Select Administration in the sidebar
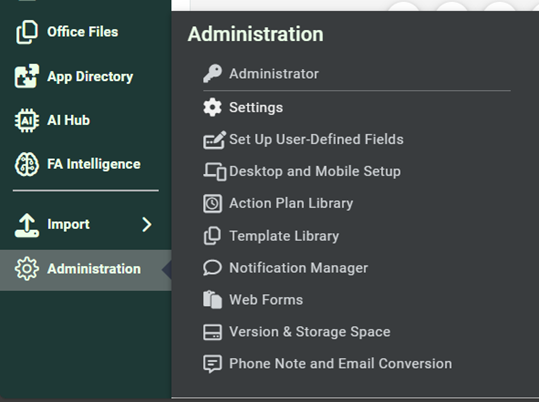This screenshot has width=539, height=402. pyautogui.click(x=86, y=270)
